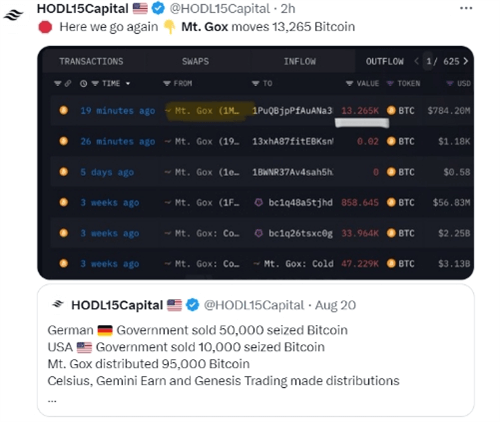Click the HODL15Capital profile avatar at top
This screenshot has height=422, width=500.
click(14, 15)
